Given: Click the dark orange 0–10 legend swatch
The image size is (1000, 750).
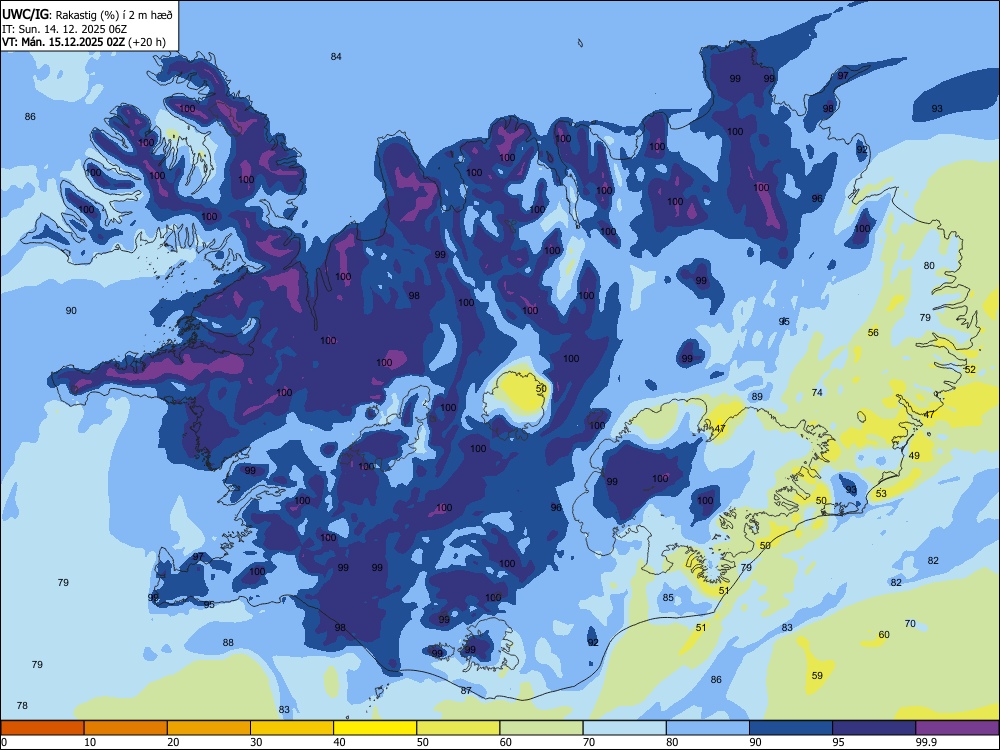Looking at the screenshot, I should pos(42,728).
